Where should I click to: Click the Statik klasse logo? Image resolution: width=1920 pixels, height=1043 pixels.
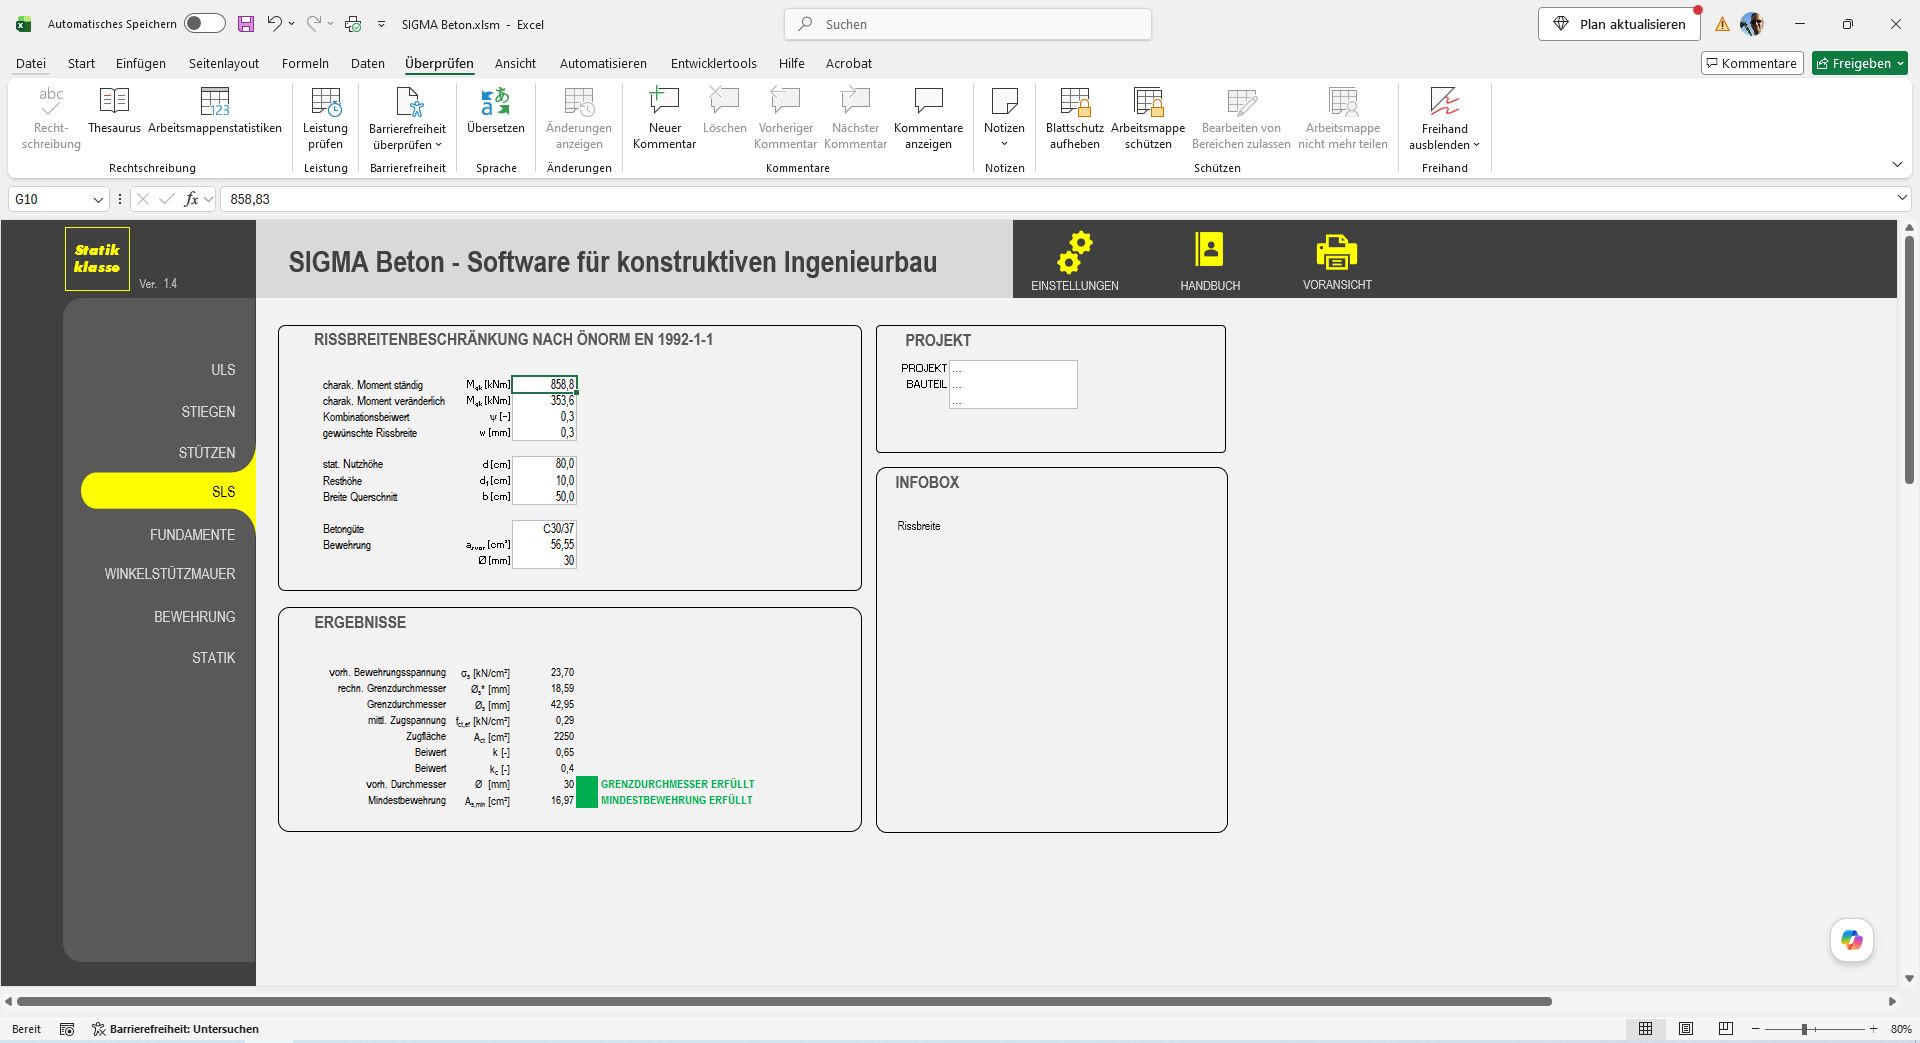click(97, 259)
